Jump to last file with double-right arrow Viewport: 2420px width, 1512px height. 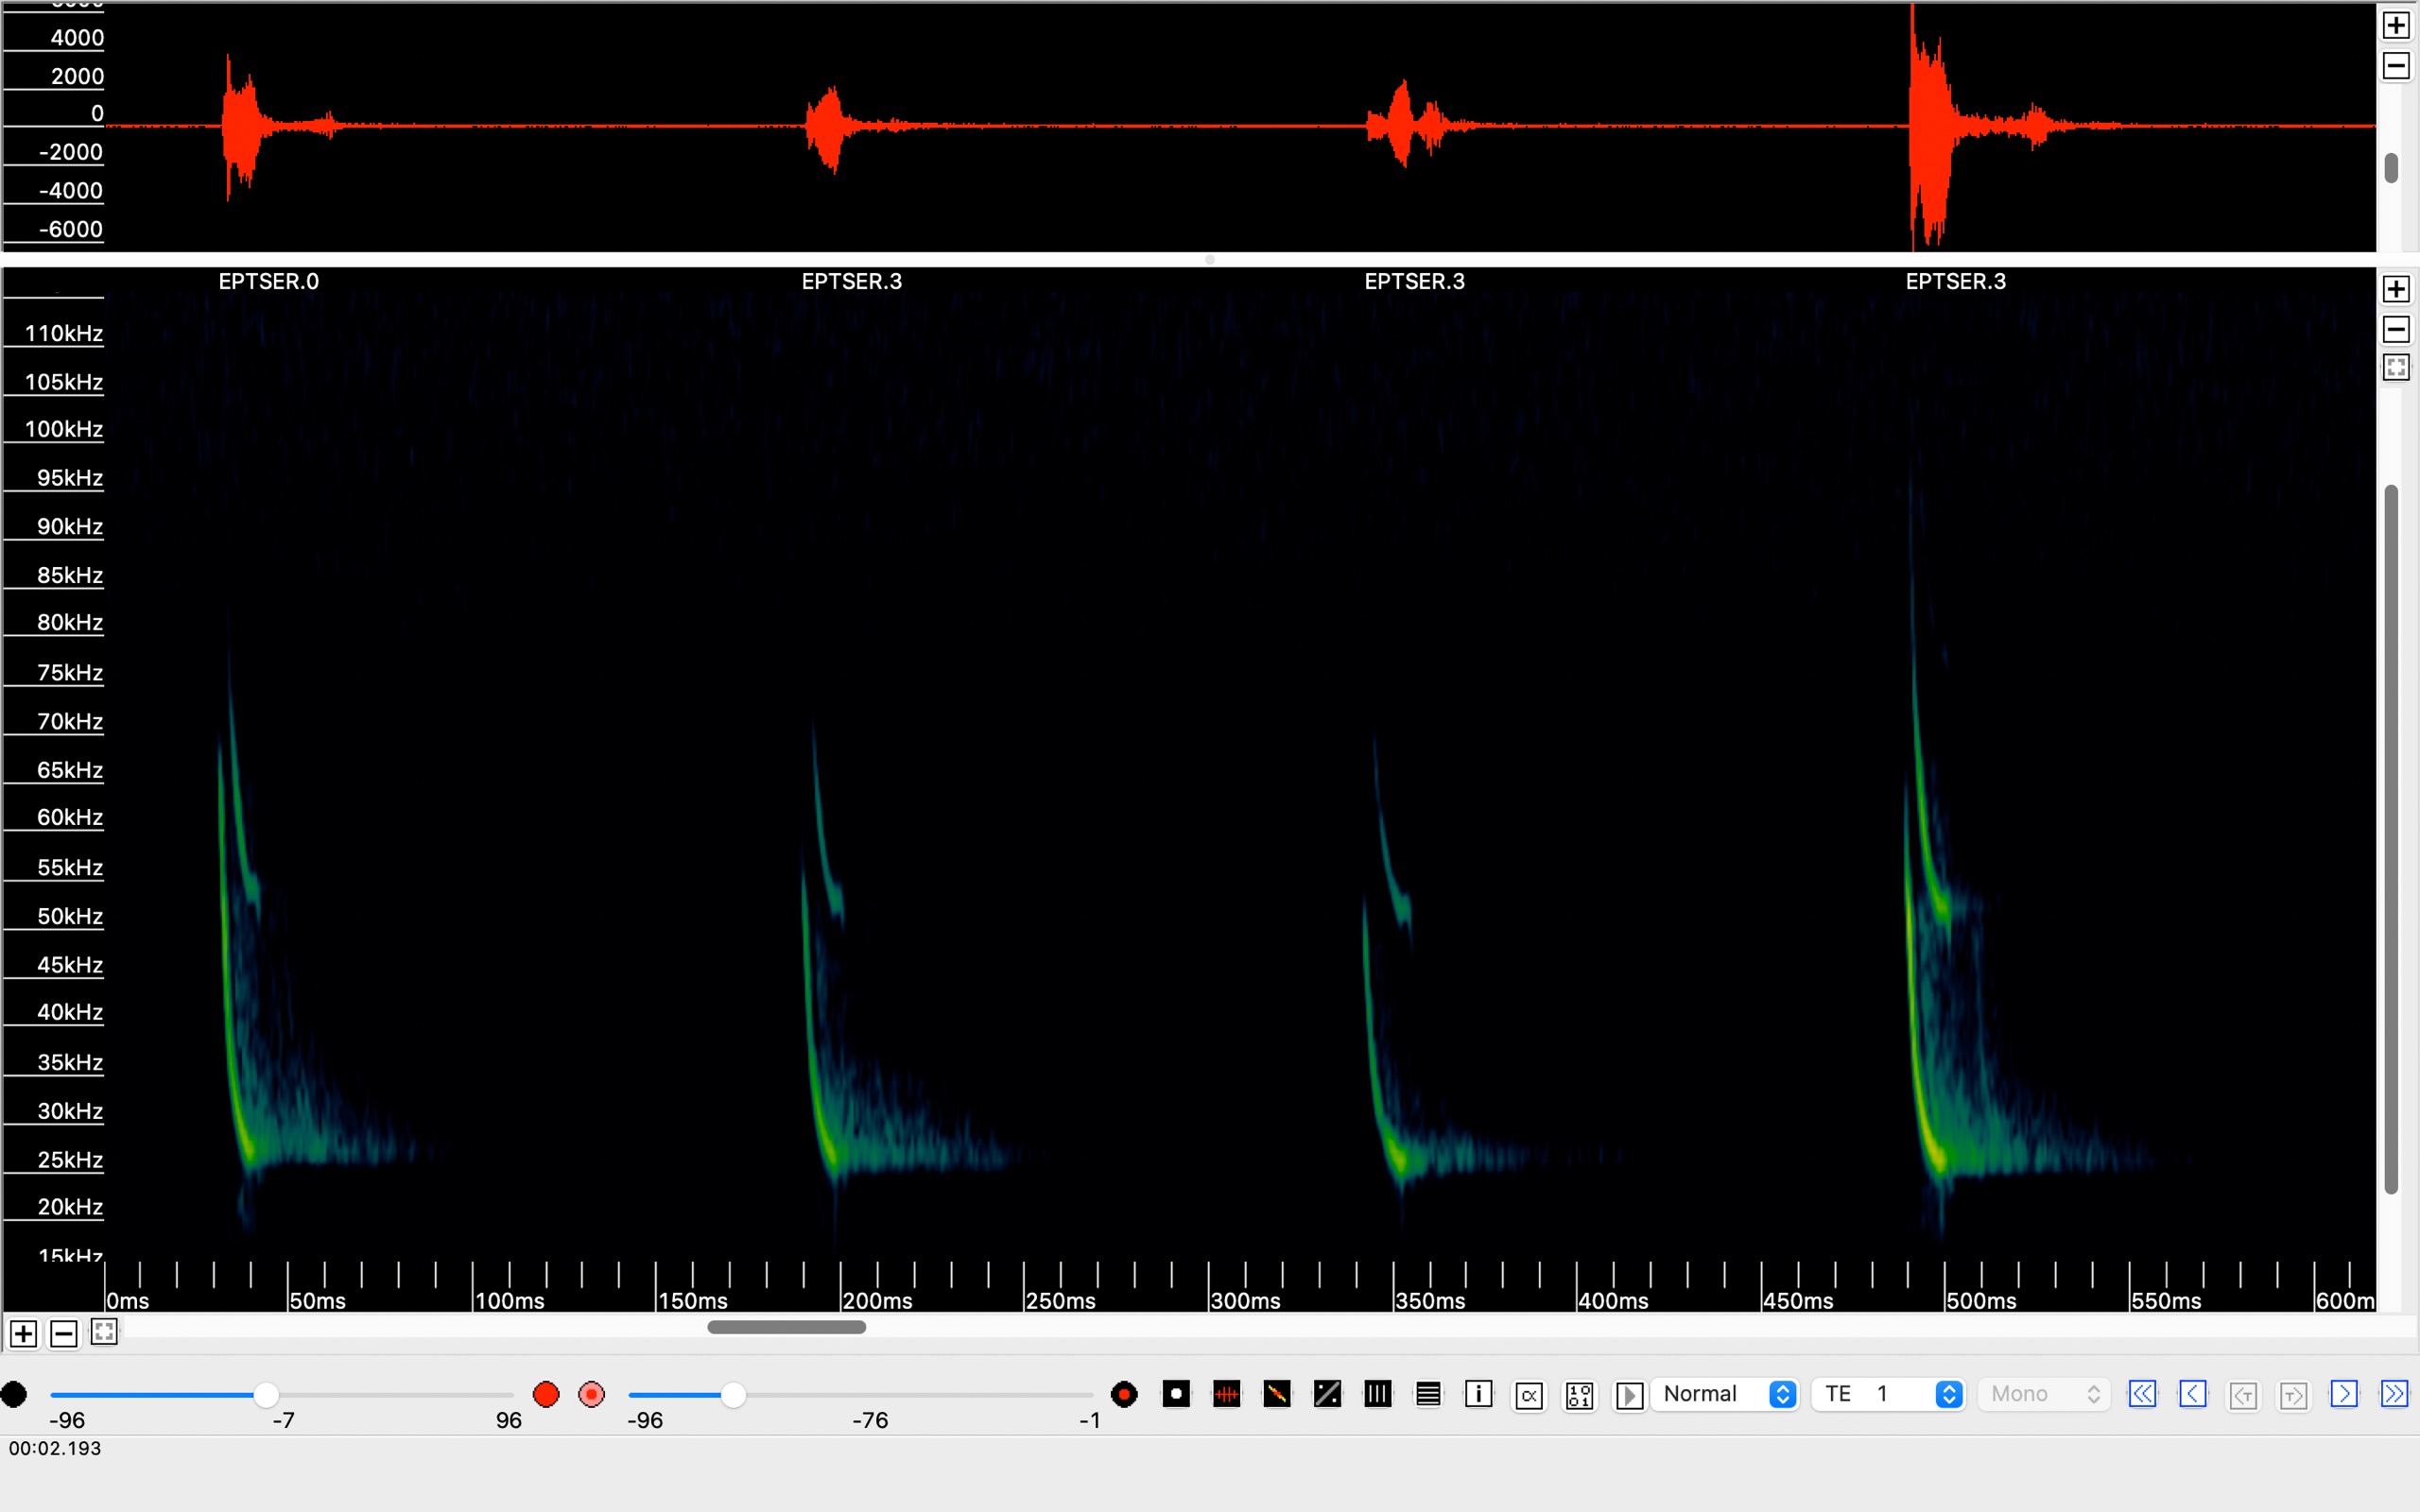[x=2394, y=1394]
